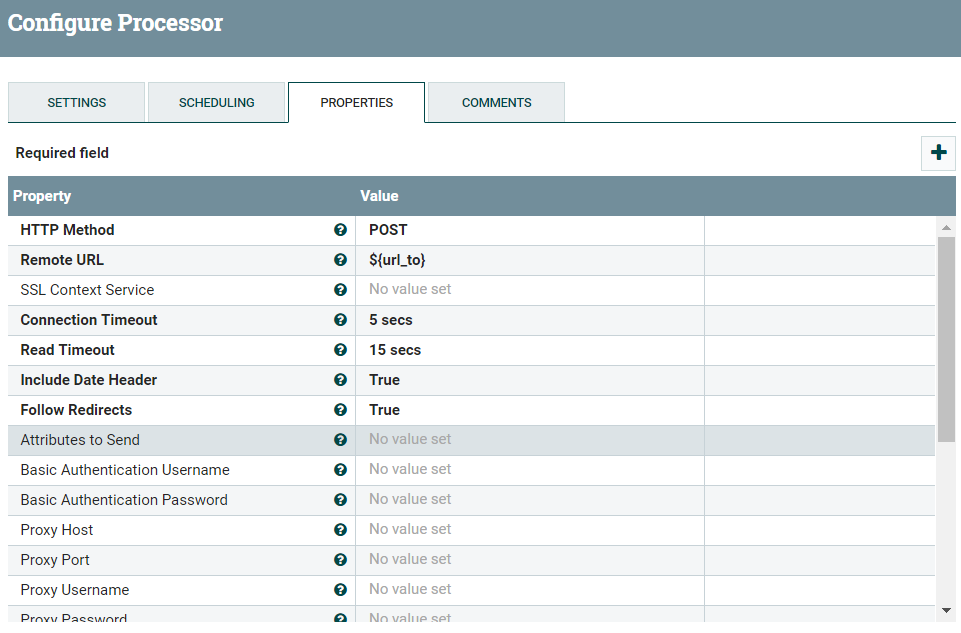The image size is (961, 633).
Task: Edit the Remote URL value ${url_to}
Action: pyautogui.click(x=530, y=260)
